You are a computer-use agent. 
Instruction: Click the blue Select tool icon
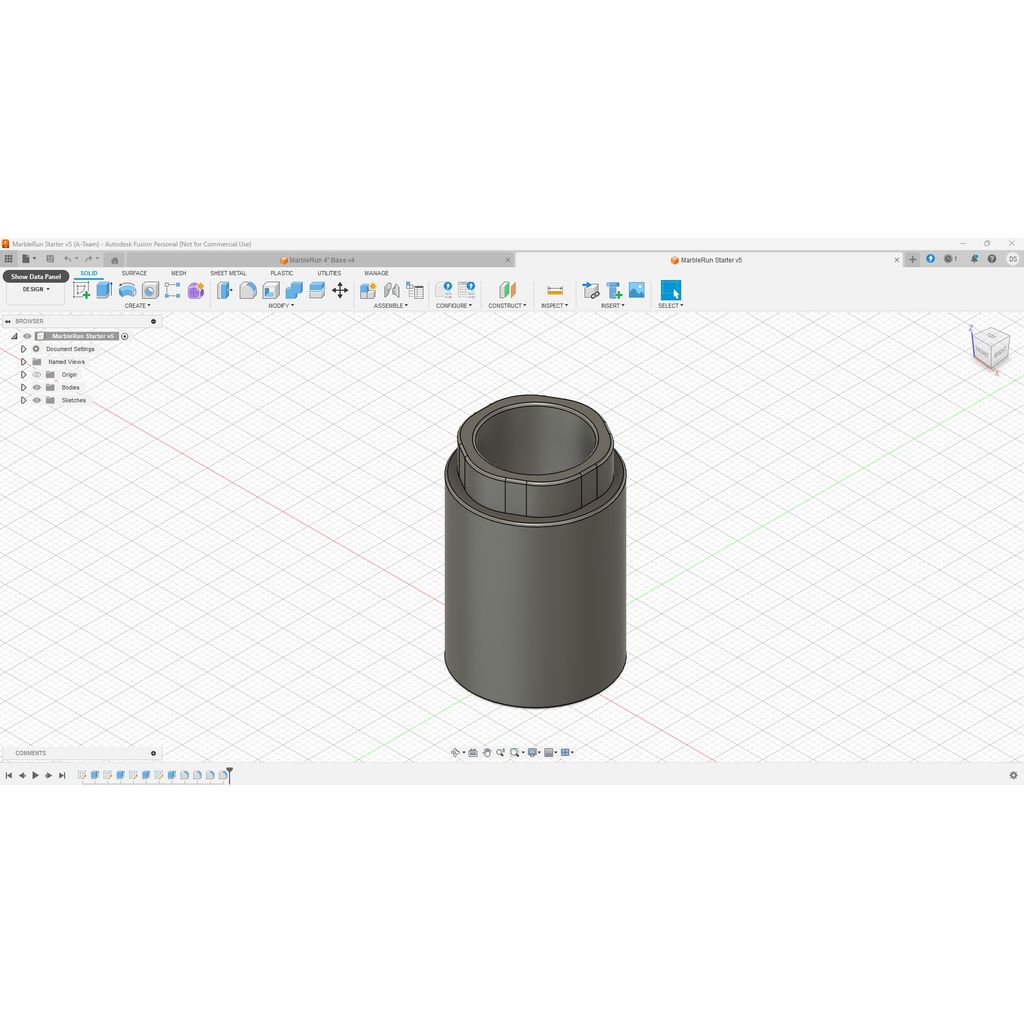click(671, 290)
